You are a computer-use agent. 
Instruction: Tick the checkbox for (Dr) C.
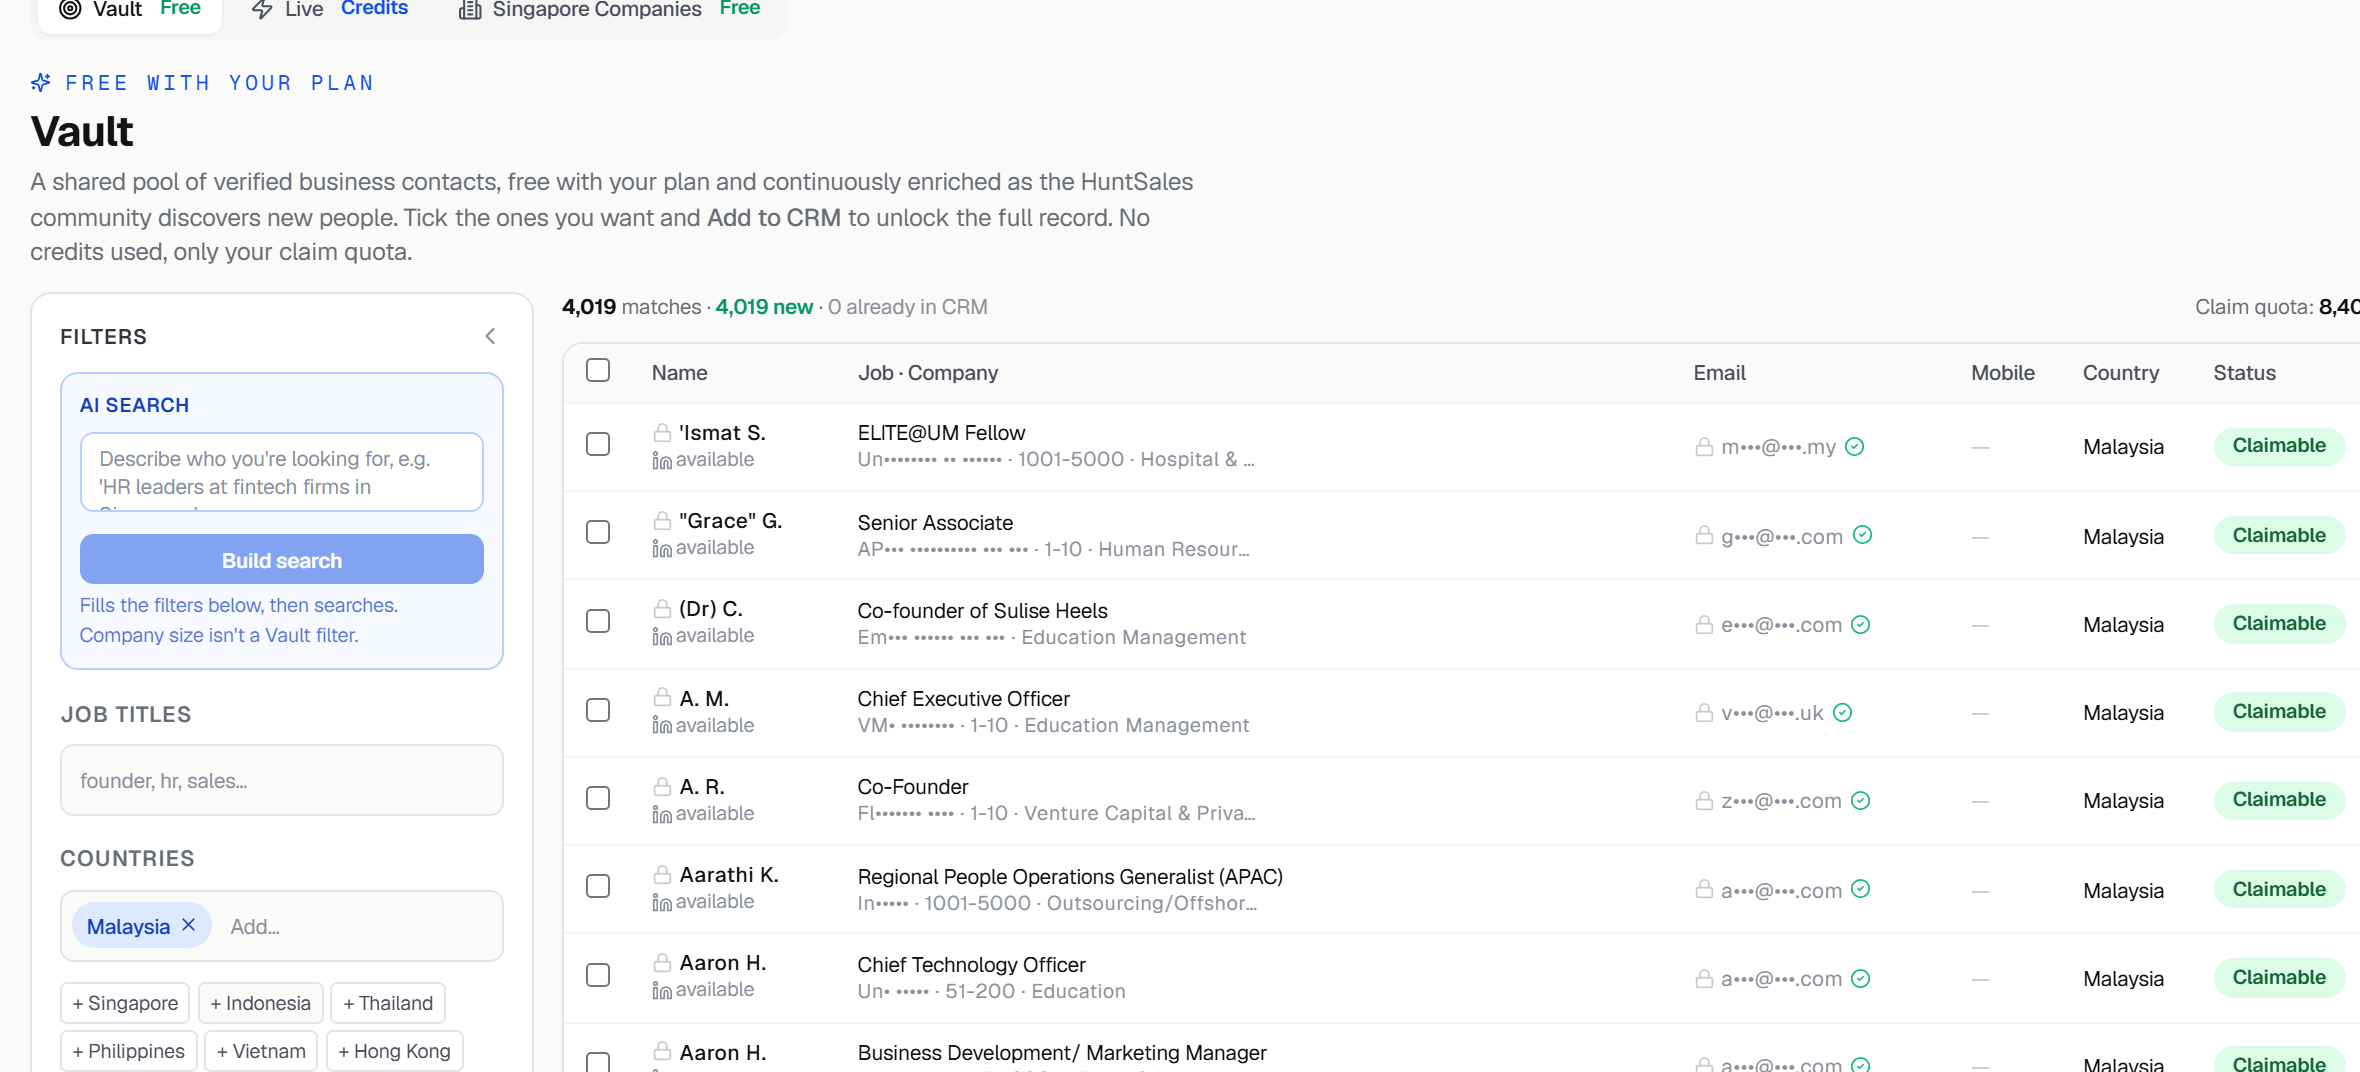coord(598,621)
